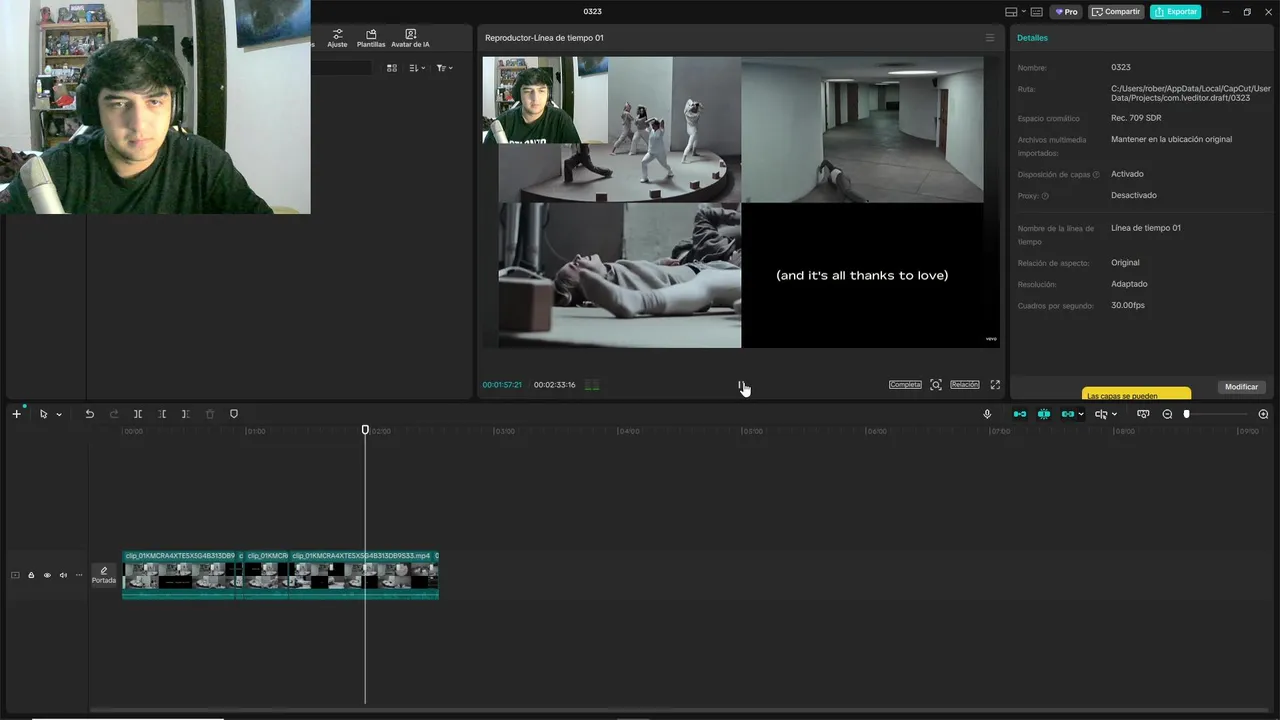This screenshot has height=720, width=1280.
Task: Collapse the main track header icon
Action: point(15,575)
